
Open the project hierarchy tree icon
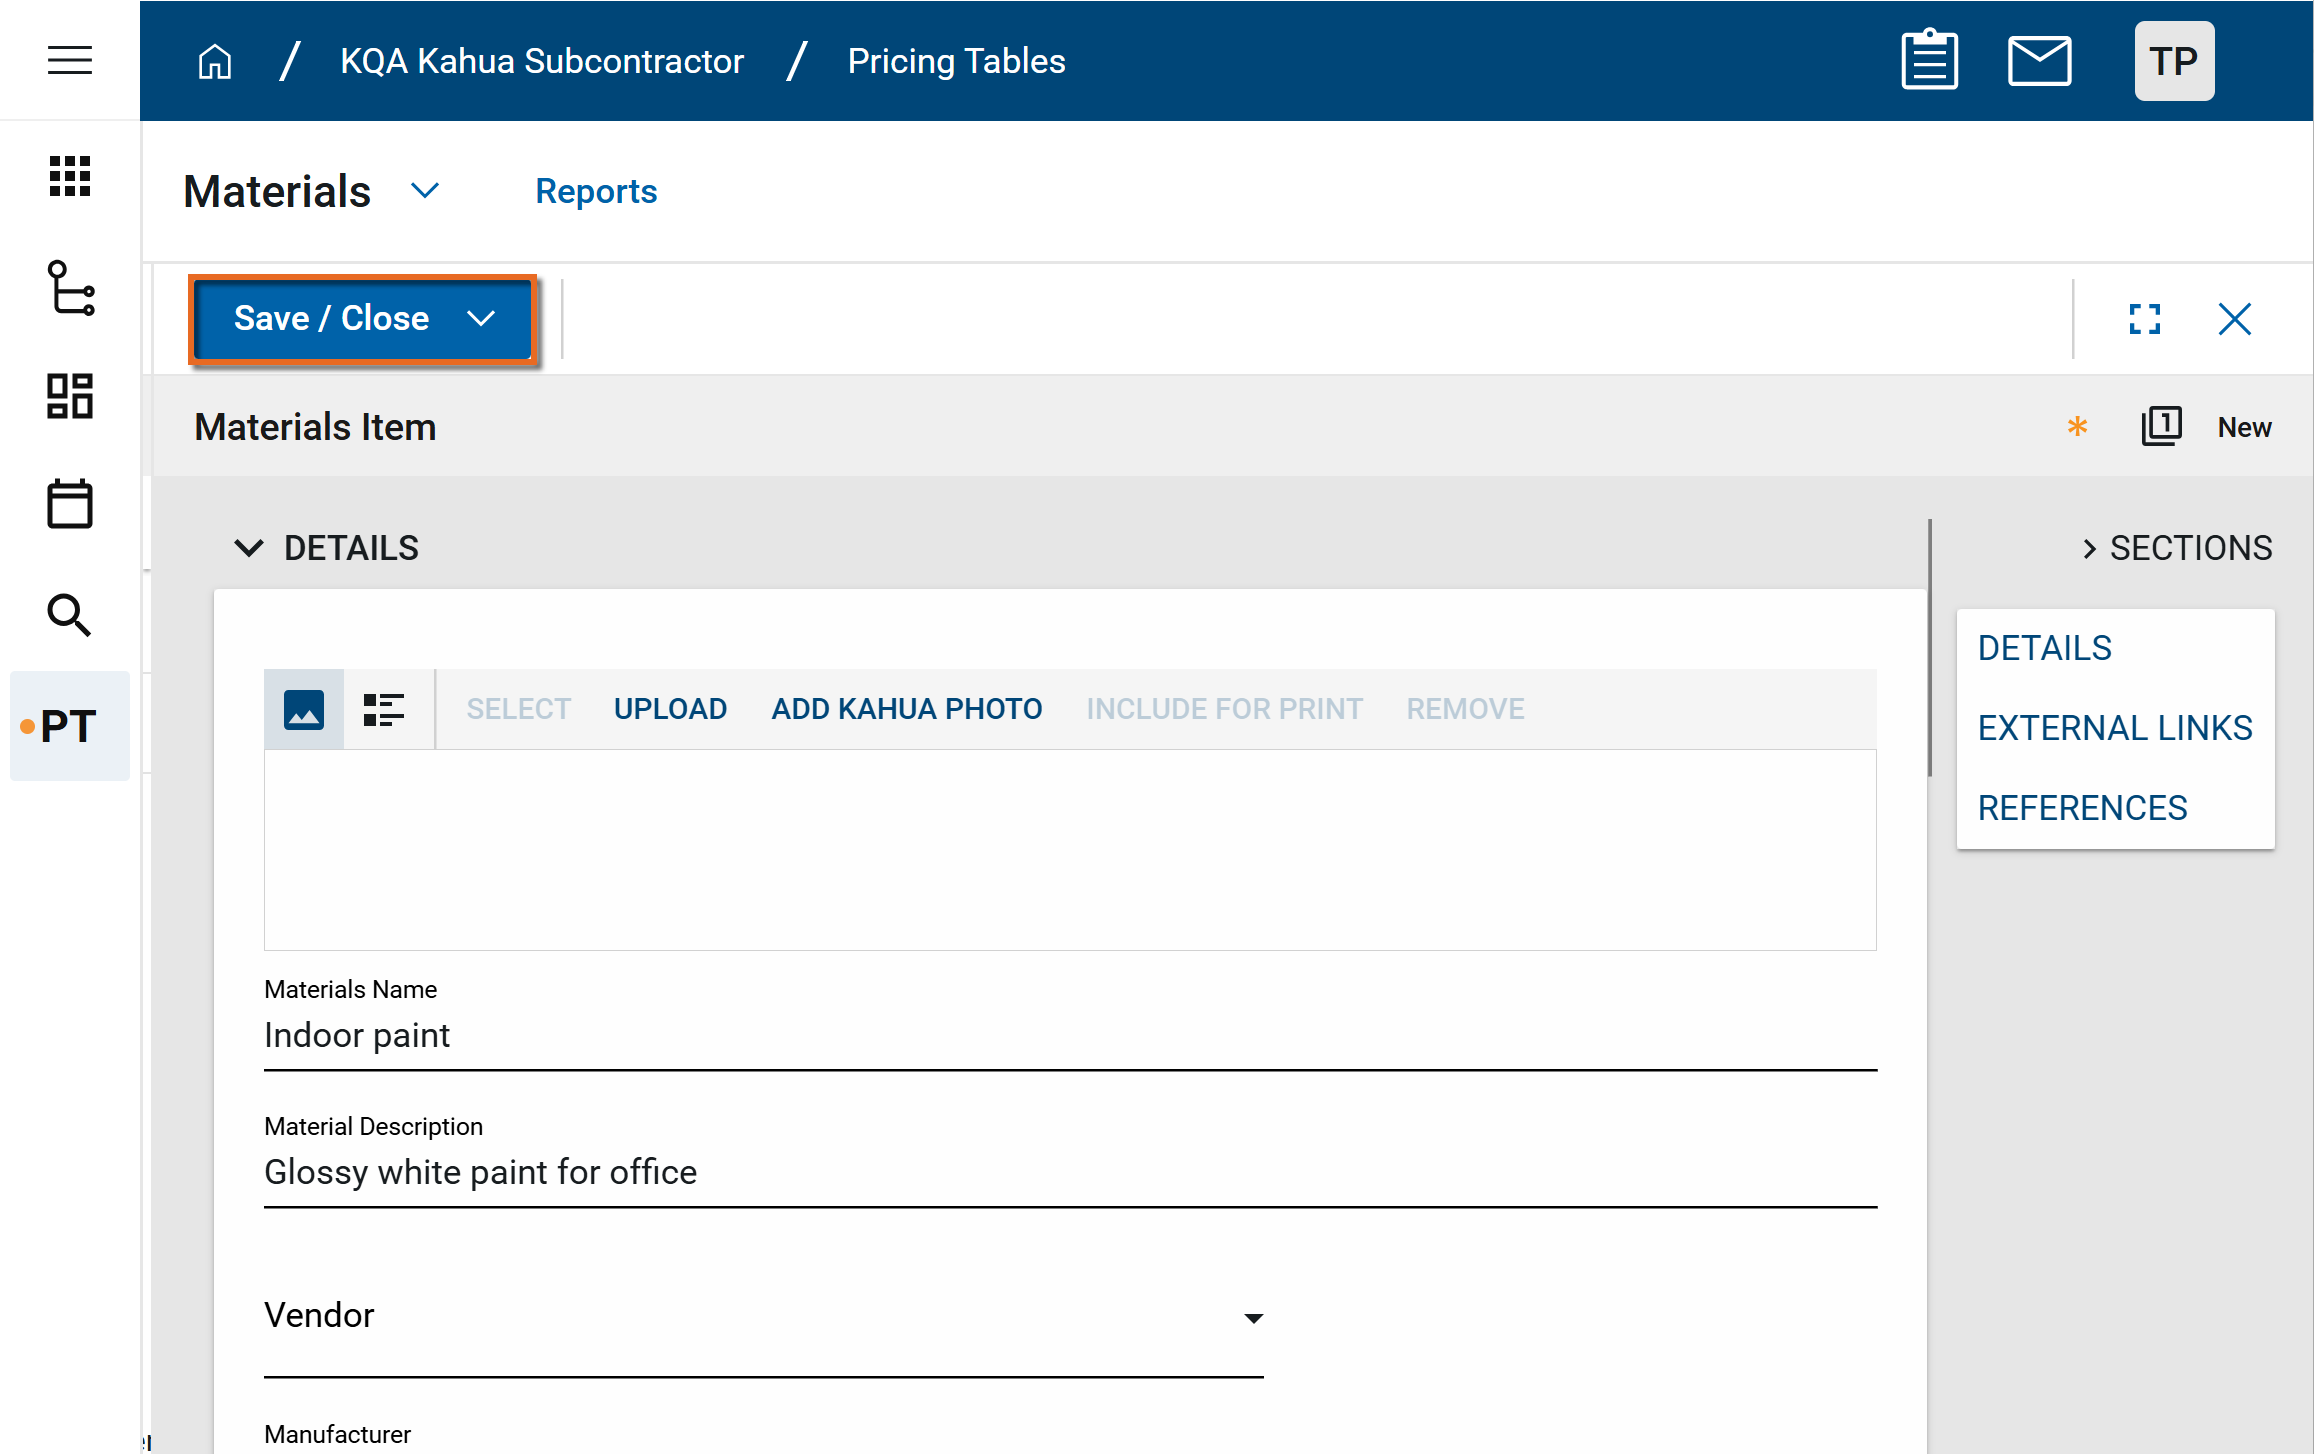[x=70, y=288]
